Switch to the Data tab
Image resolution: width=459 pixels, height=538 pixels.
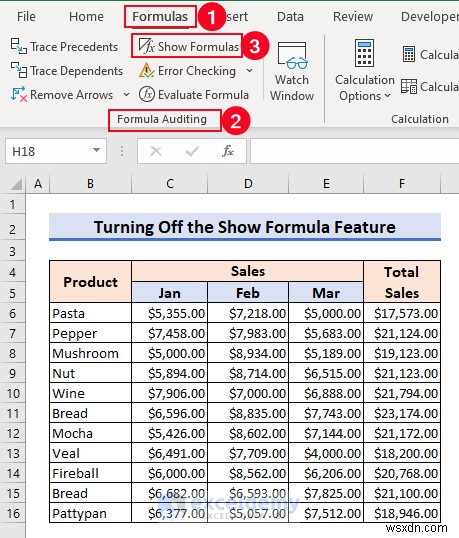(x=290, y=16)
